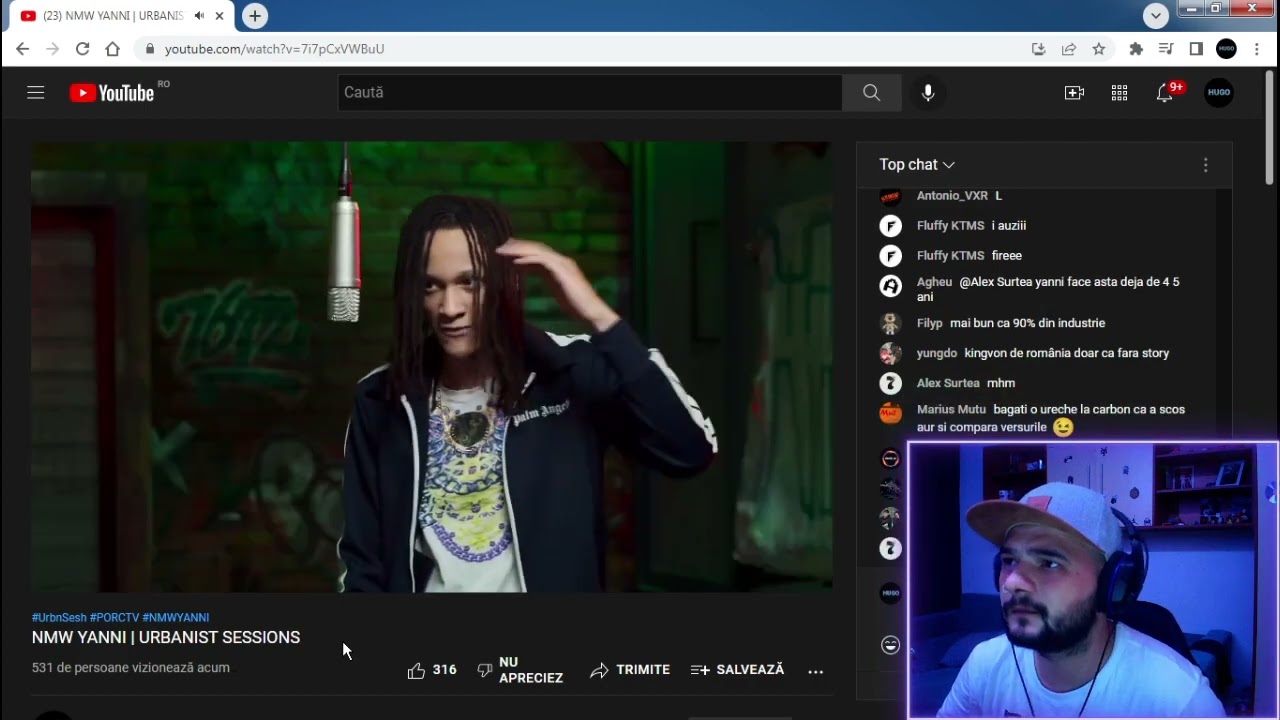The height and width of the screenshot is (720, 1280).
Task: Open notifications bell with 9+ badge
Action: [x=1165, y=93]
